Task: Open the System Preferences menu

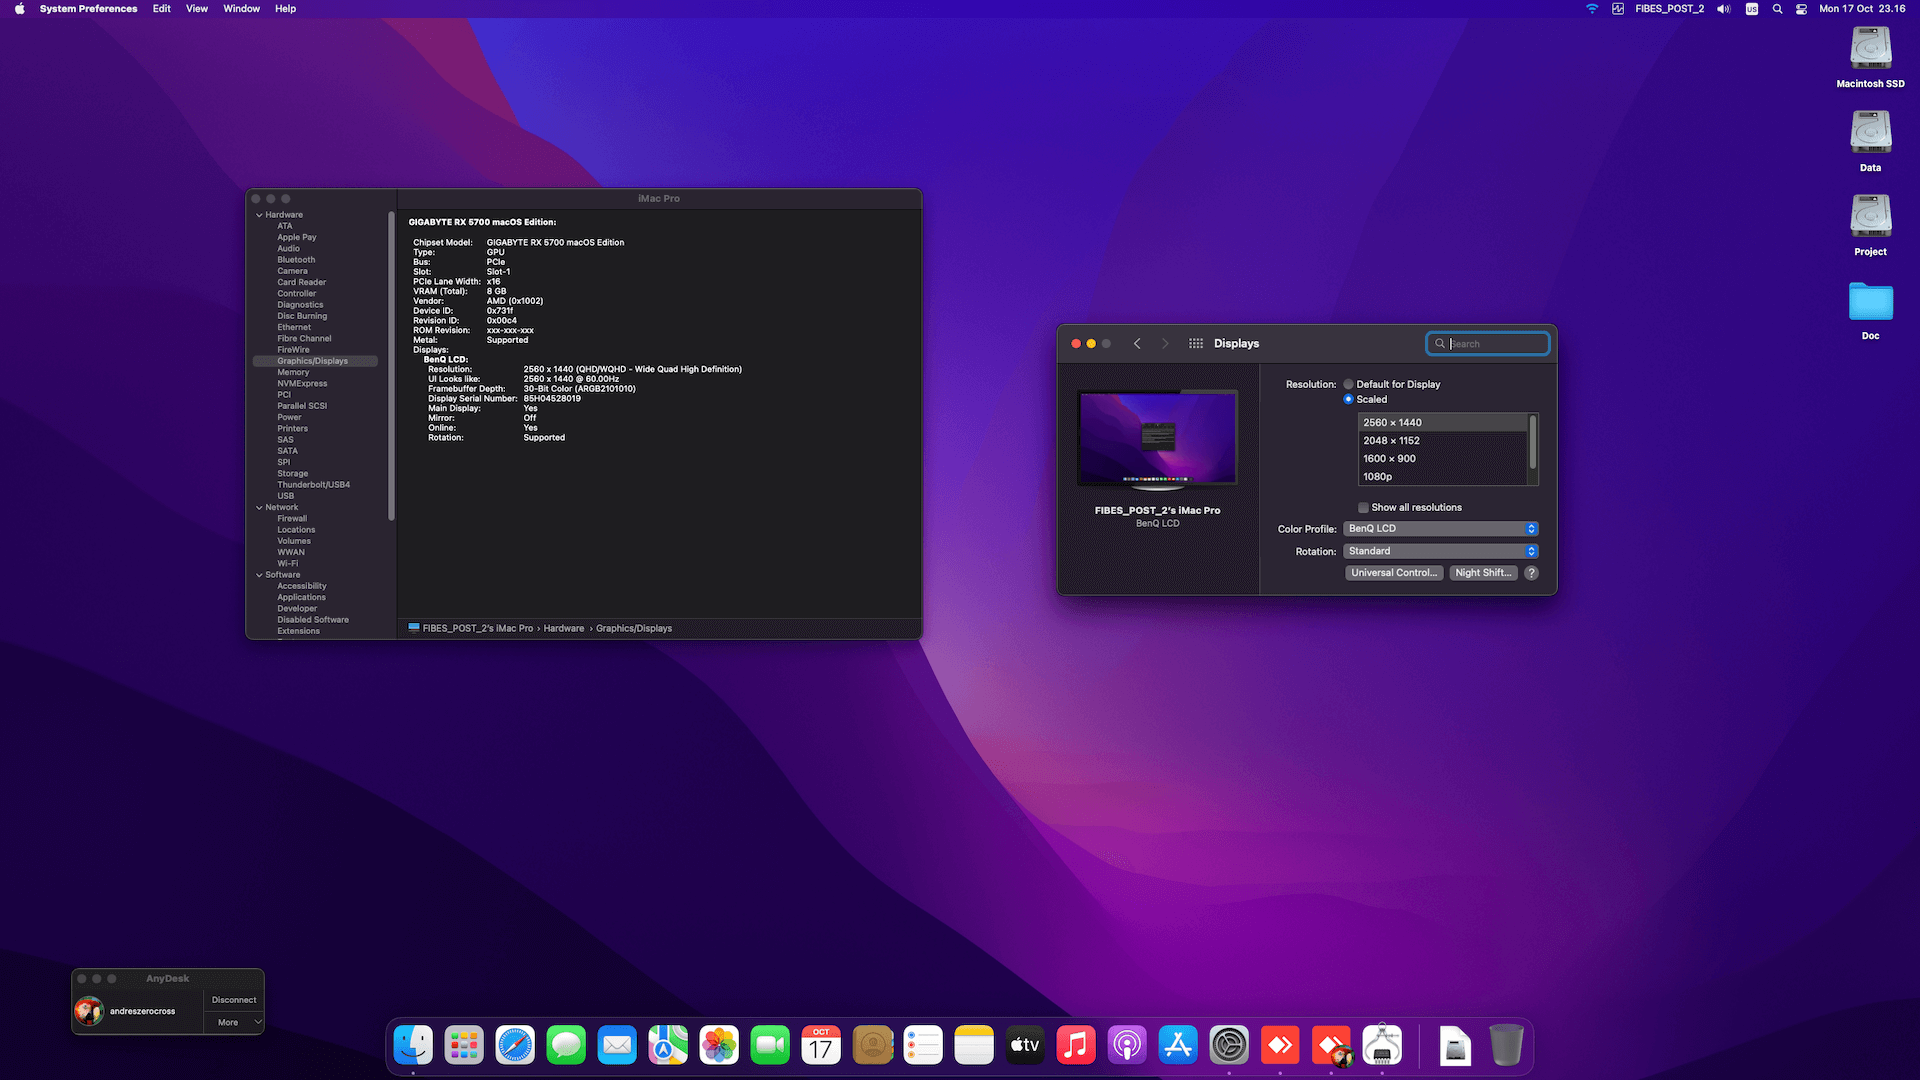Action: (x=88, y=9)
